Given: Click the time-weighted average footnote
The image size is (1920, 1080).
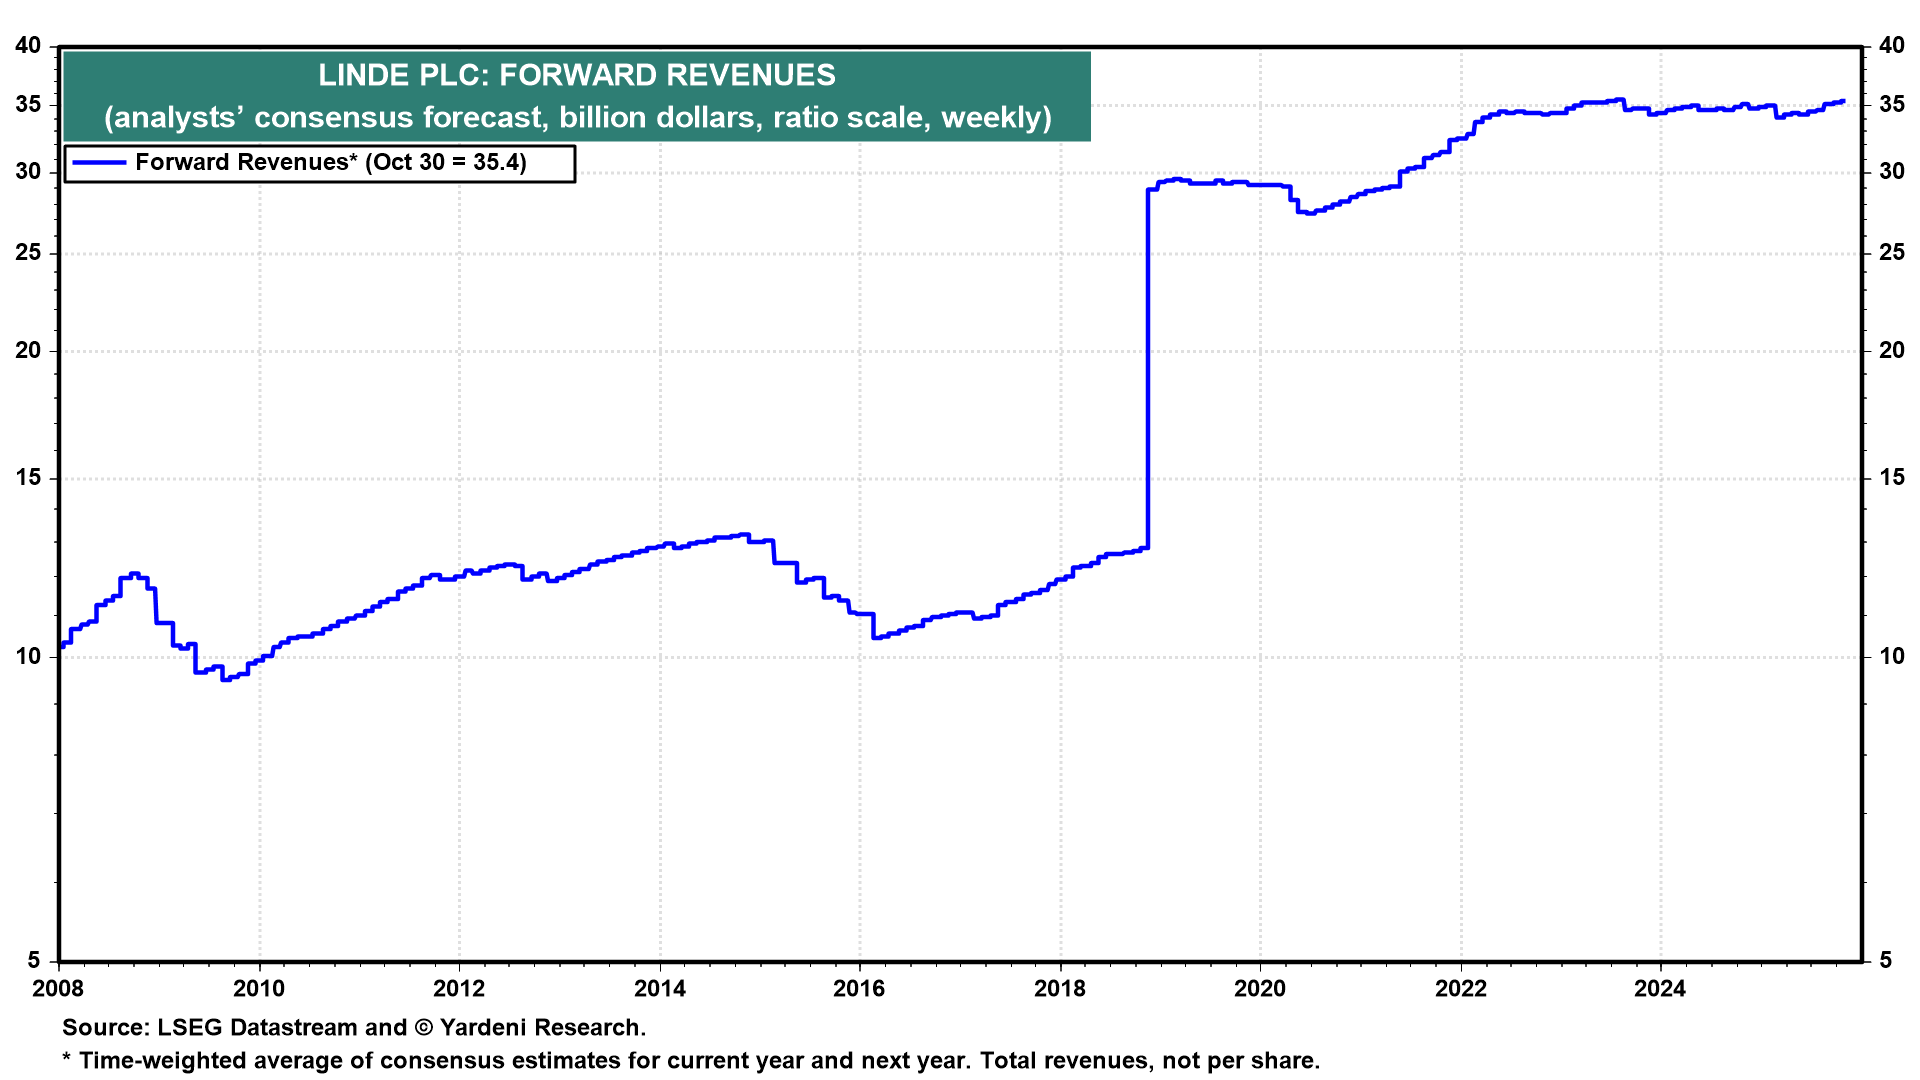Looking at the screenshot, I should click(690, 1061).
